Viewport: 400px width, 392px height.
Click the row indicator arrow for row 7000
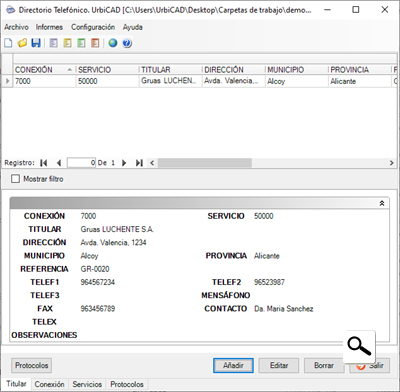tap(7, 81)
